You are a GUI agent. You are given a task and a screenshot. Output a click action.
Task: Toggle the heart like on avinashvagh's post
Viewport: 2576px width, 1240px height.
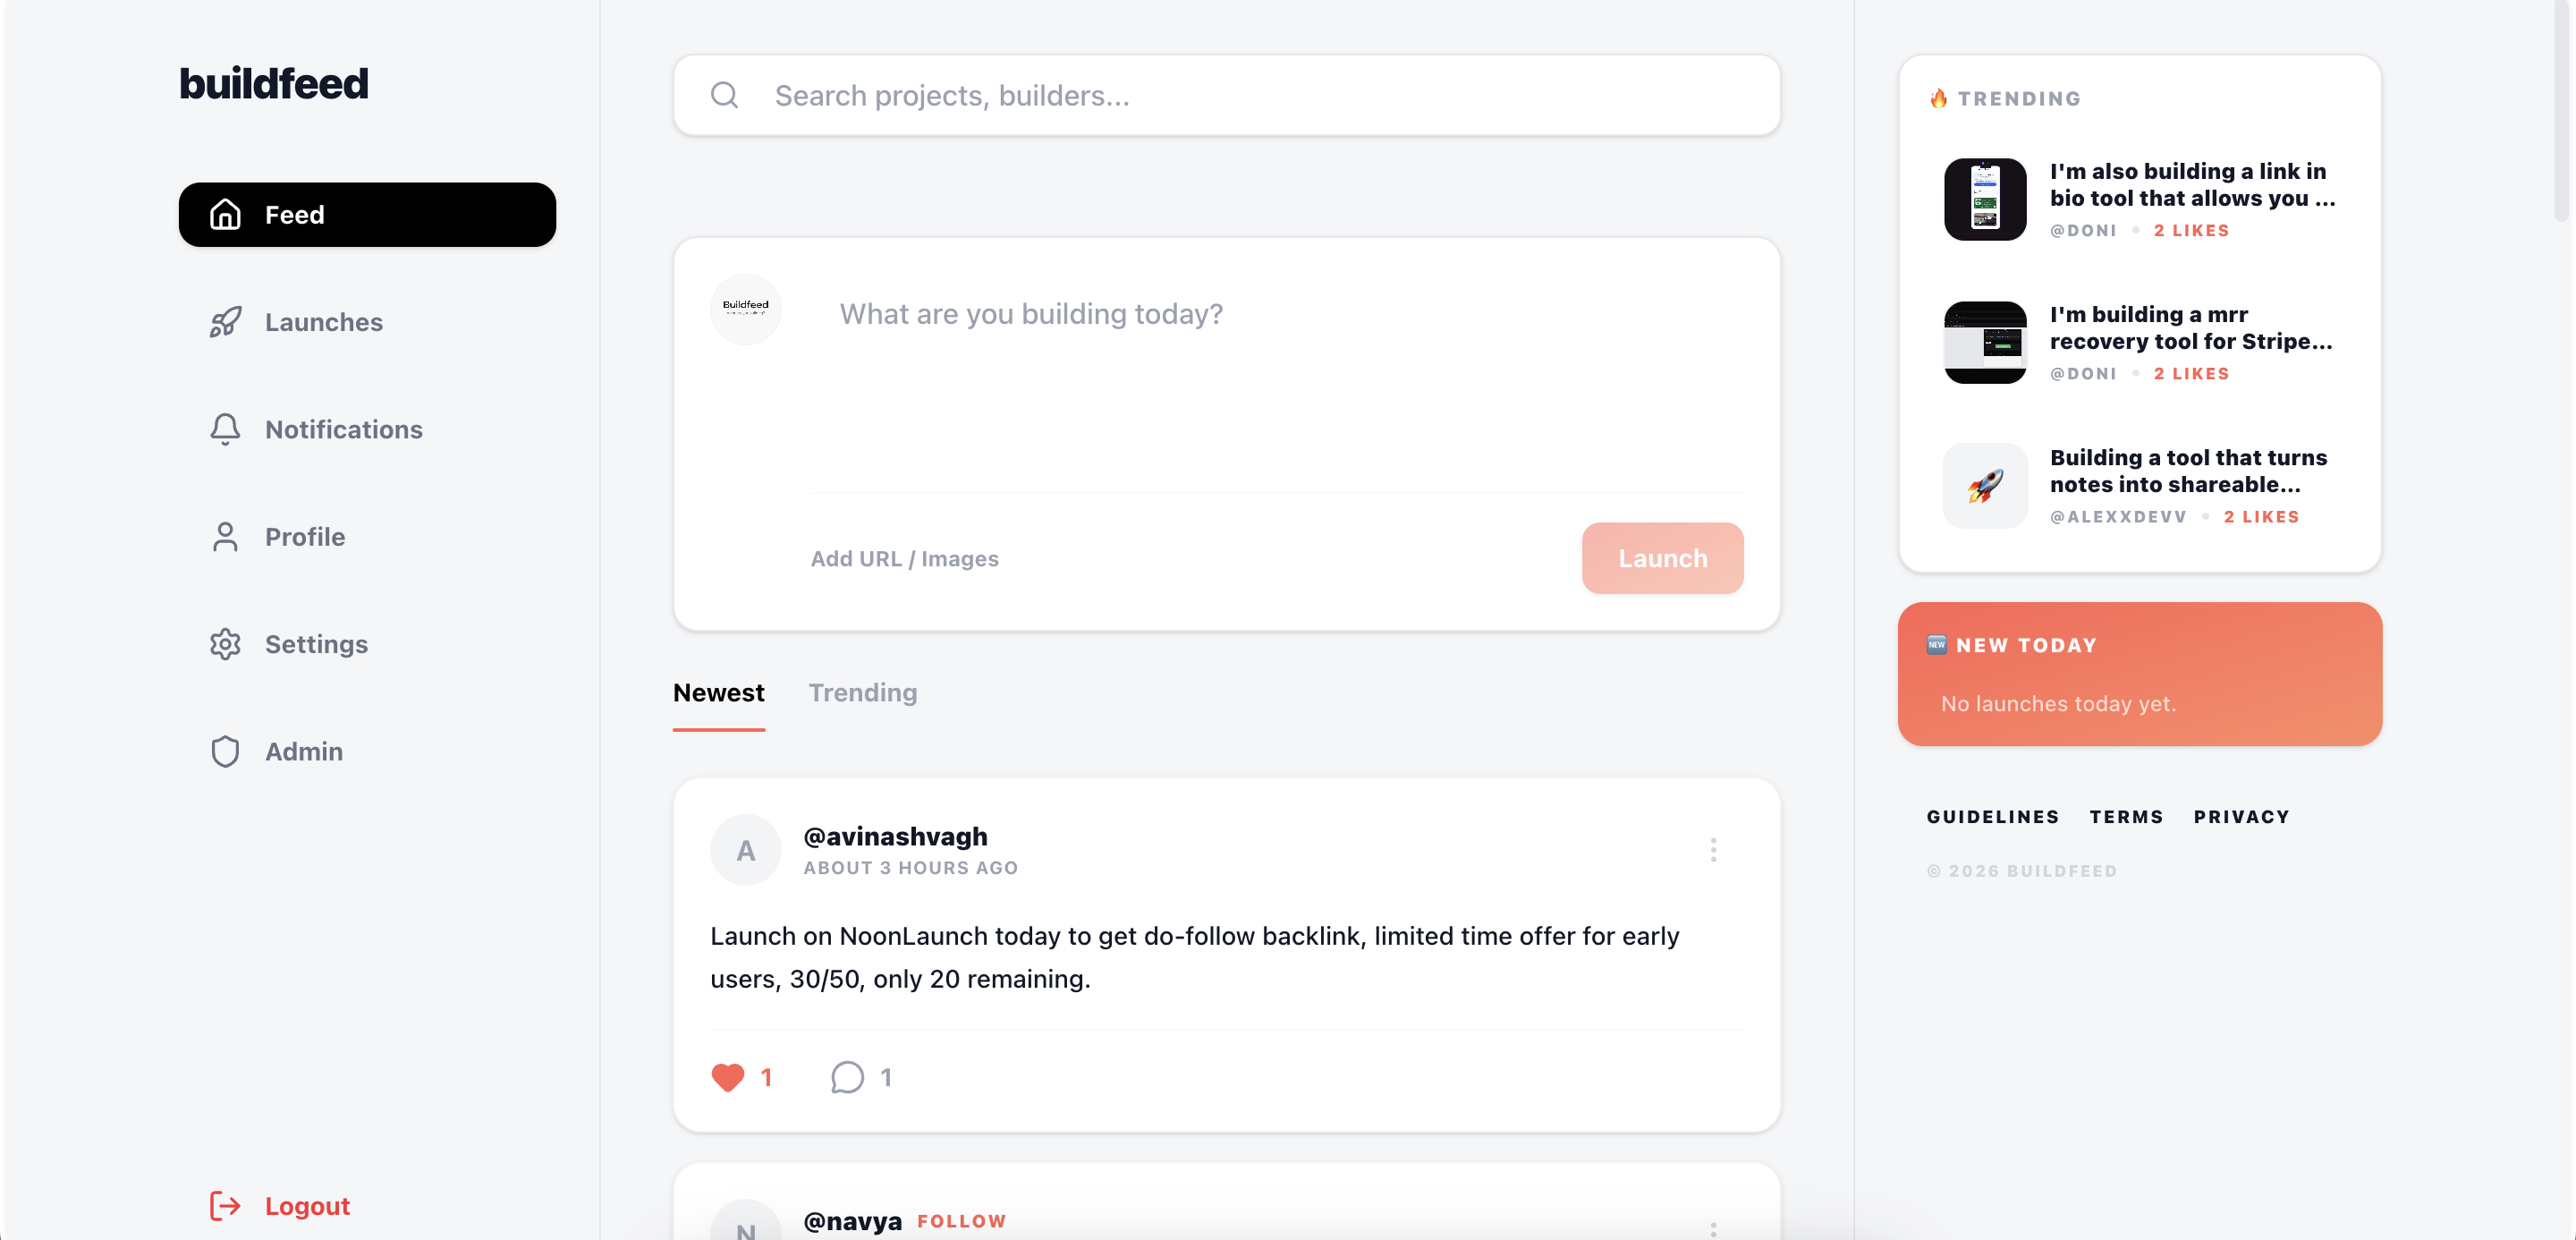point(728,1077)
